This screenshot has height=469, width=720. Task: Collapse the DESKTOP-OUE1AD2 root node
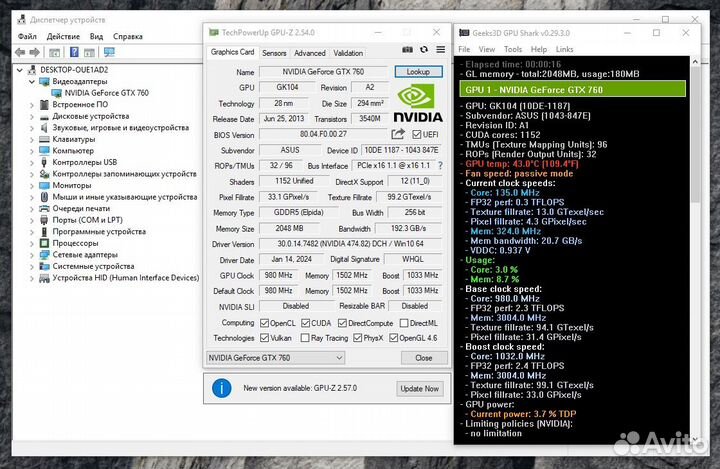[x=20, y=70]
